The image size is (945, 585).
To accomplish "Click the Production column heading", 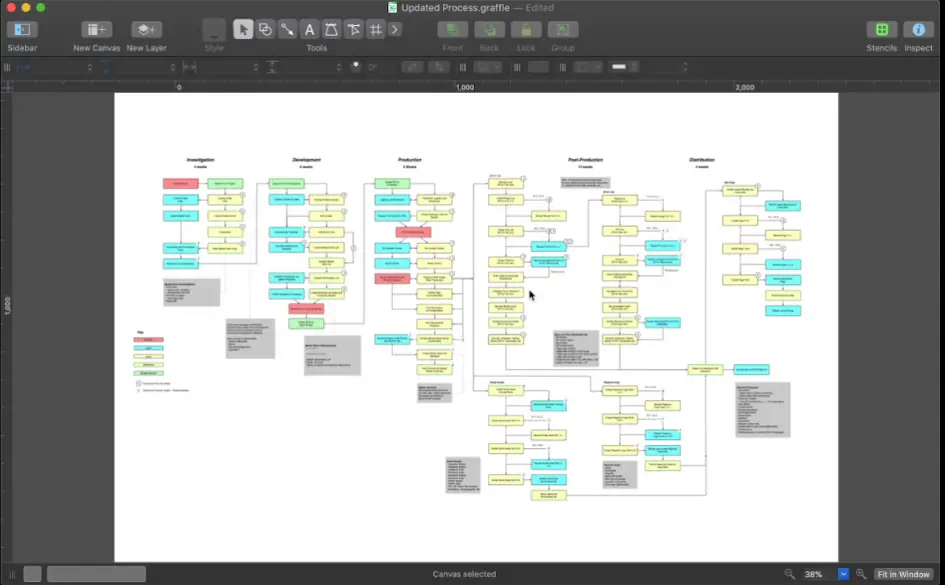I will click(x=409, y=160).
